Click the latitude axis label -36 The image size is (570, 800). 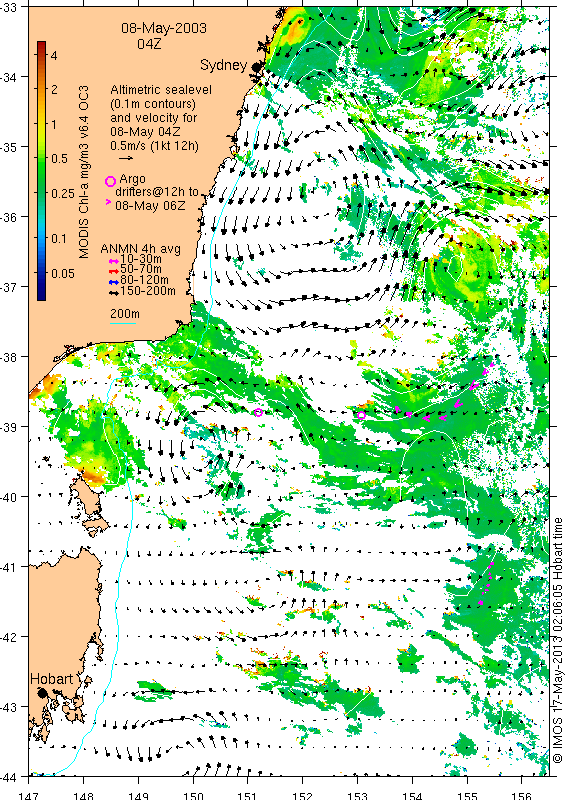8,217
